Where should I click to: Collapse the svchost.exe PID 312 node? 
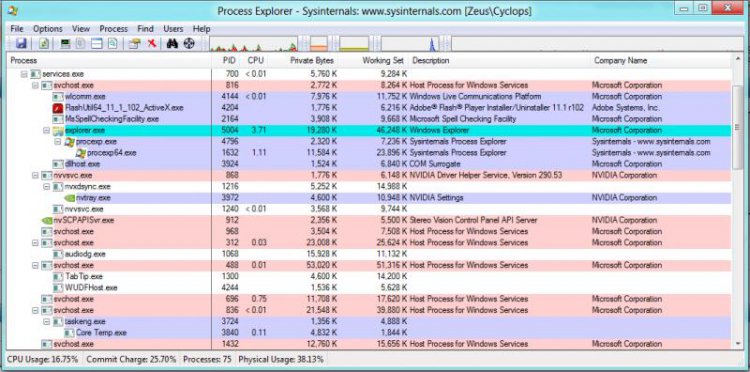pos(35,243)
